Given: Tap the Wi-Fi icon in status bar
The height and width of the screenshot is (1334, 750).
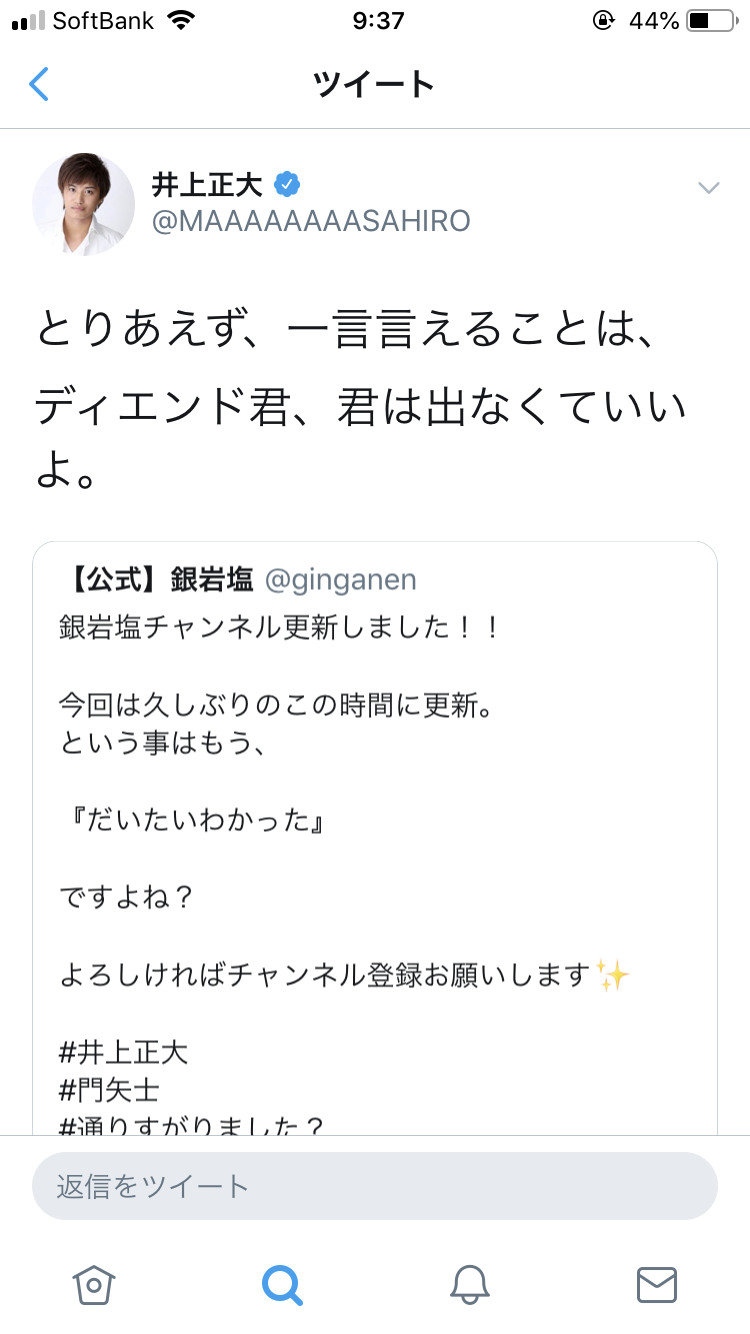Looking at the screenshot, I should pos(181,21).
